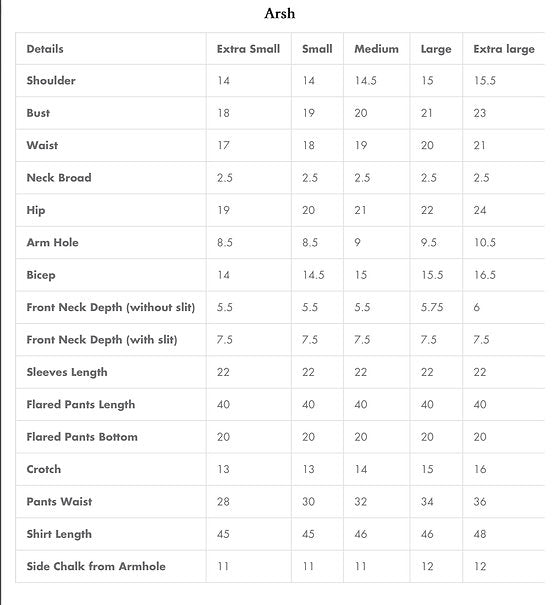Click the Neck Broad row label
Image resolution: width=558 pixels, height=605 pixels.
(59, 178)
